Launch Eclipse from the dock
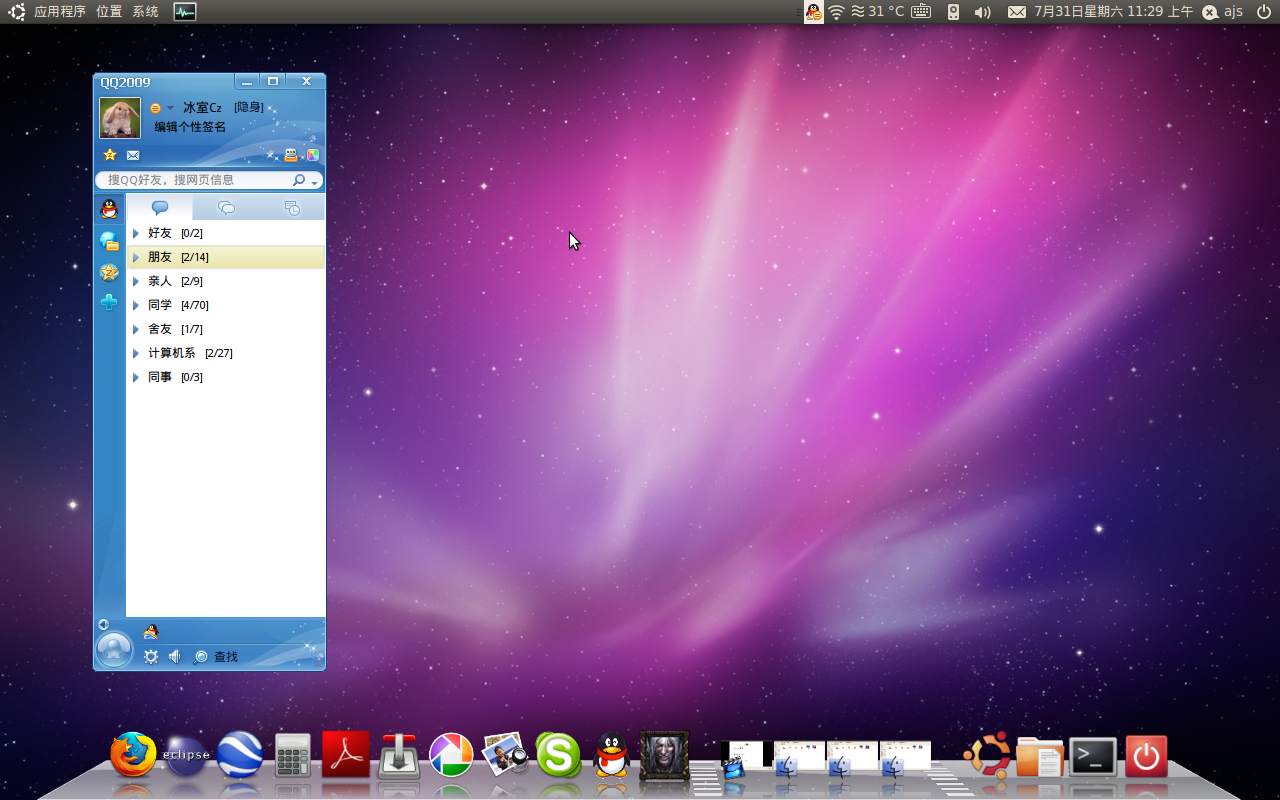This screenshot has width=1280, height=800. 187,755
